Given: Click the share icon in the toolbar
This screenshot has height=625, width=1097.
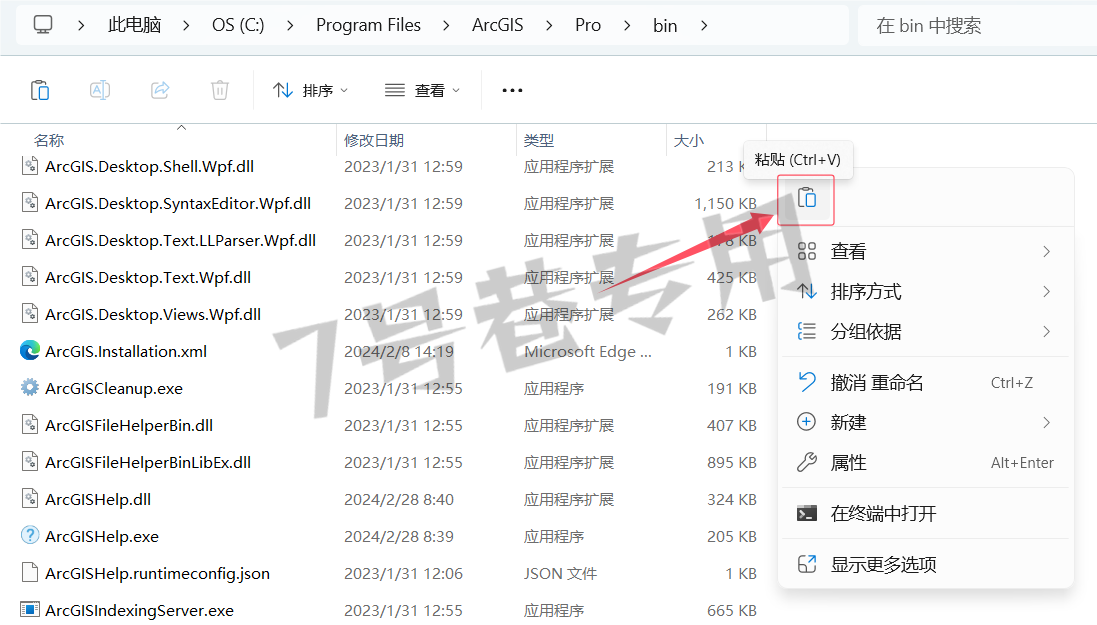Looking at the screenshot, I should [x=160, y=90].
